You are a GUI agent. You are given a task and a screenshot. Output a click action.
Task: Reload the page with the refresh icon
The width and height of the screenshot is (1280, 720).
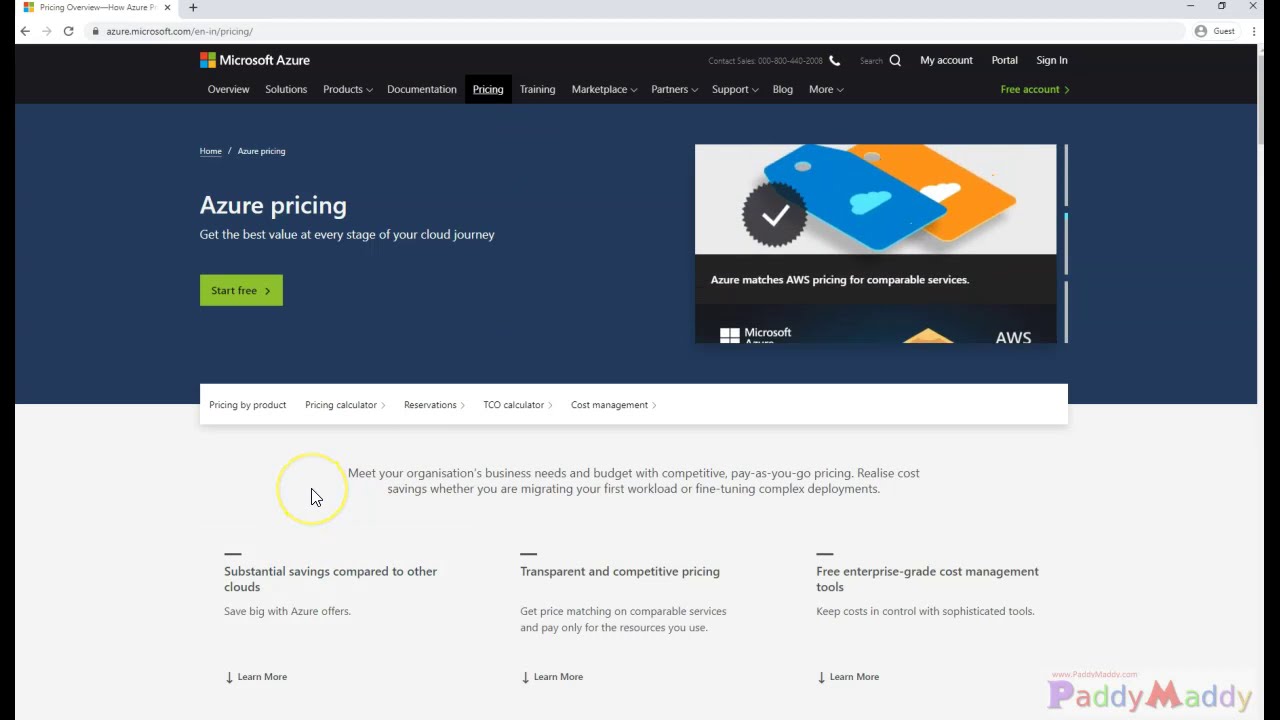pyautogui.click(x=68, y=31)
